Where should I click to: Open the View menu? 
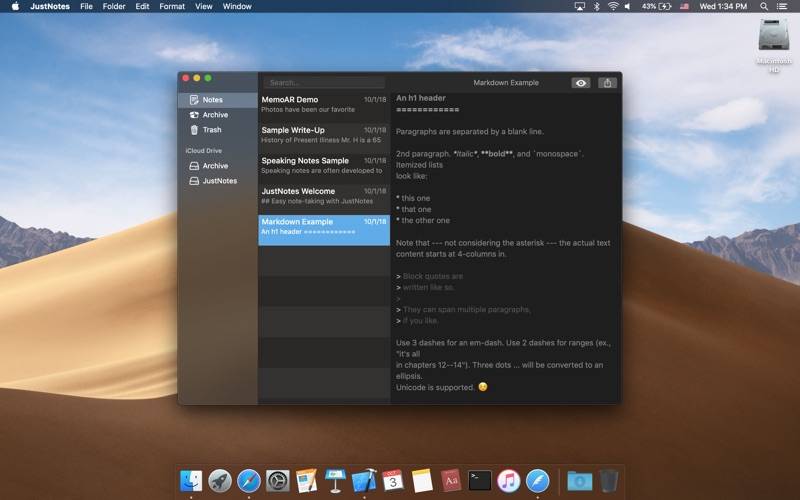click(x=204, y=6)
